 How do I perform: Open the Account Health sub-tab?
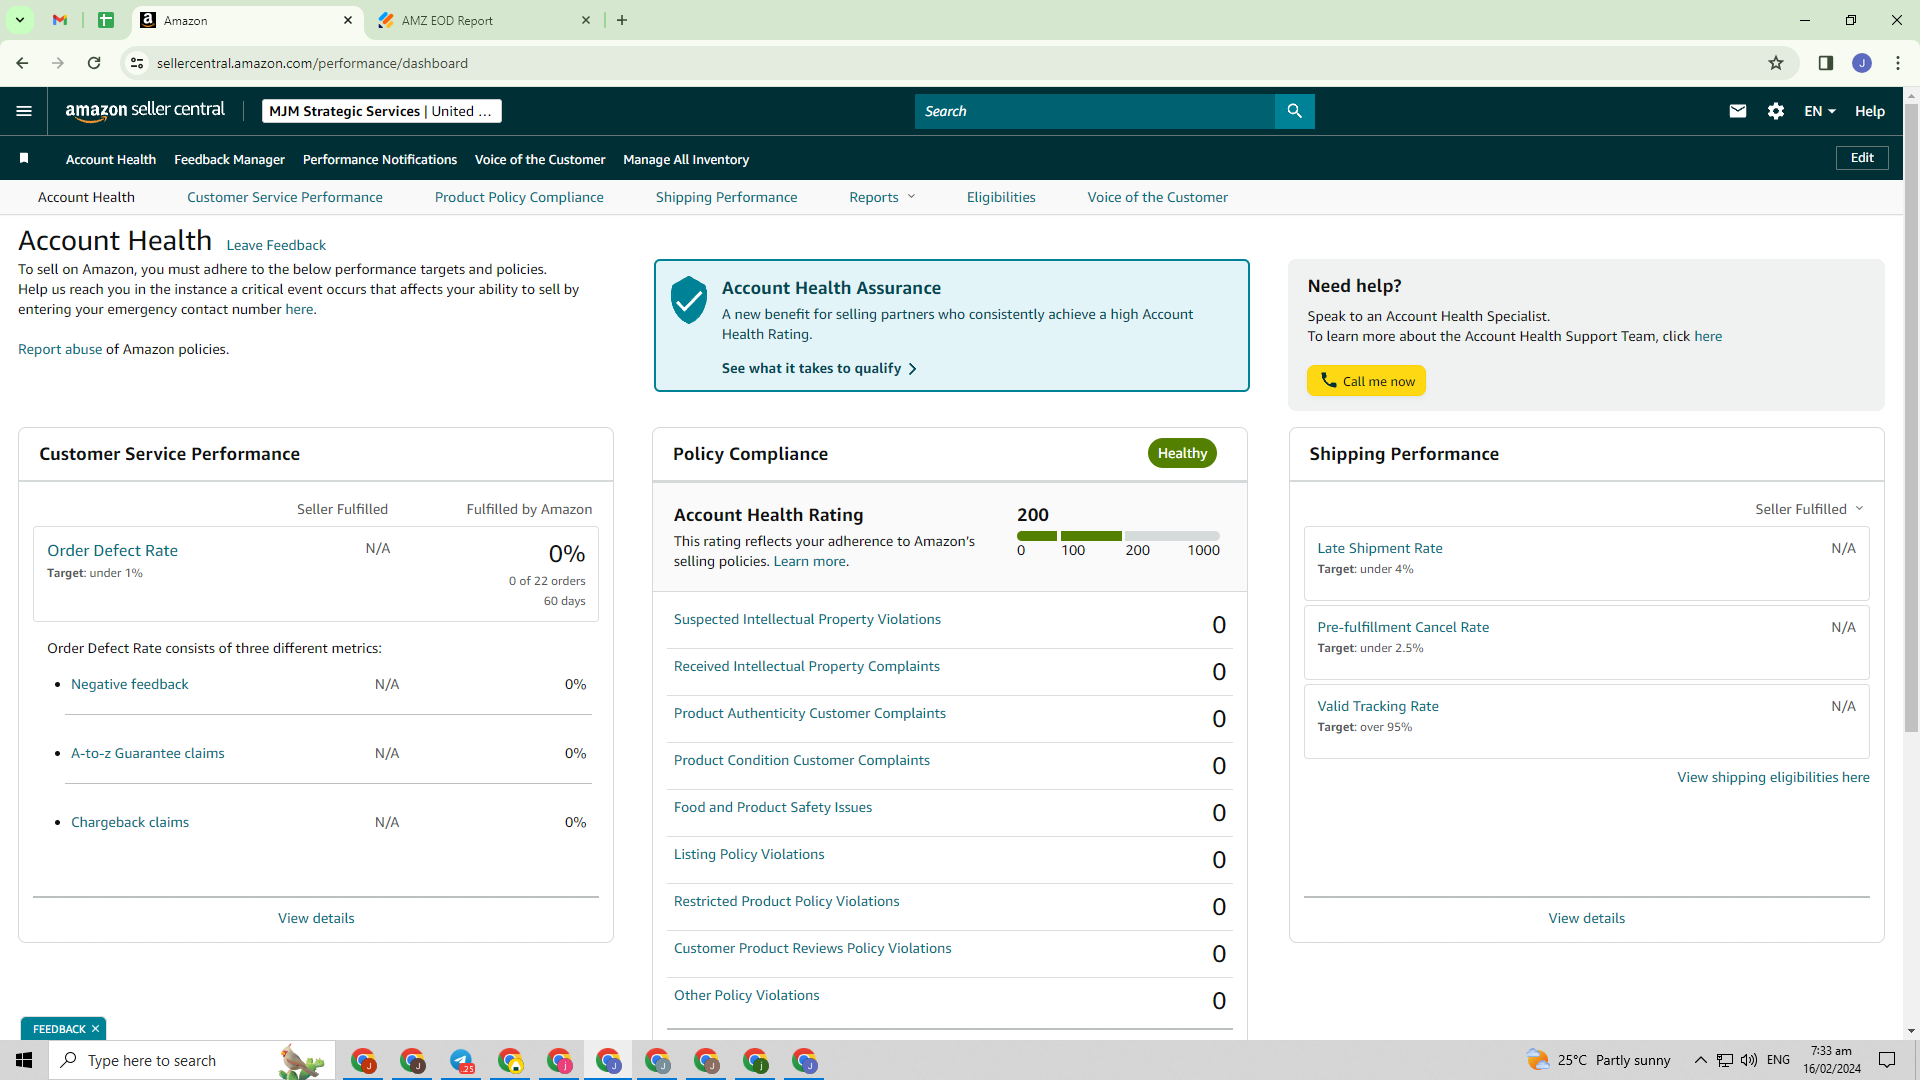[x=86, y=197]
